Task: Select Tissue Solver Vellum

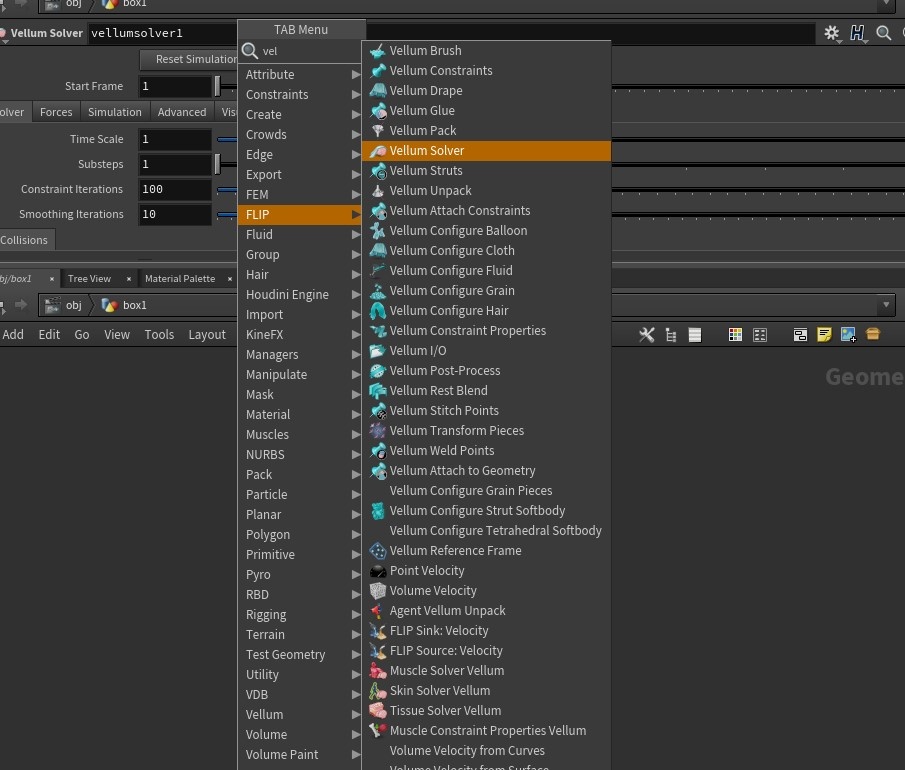Action: click(x=486, y=711)
